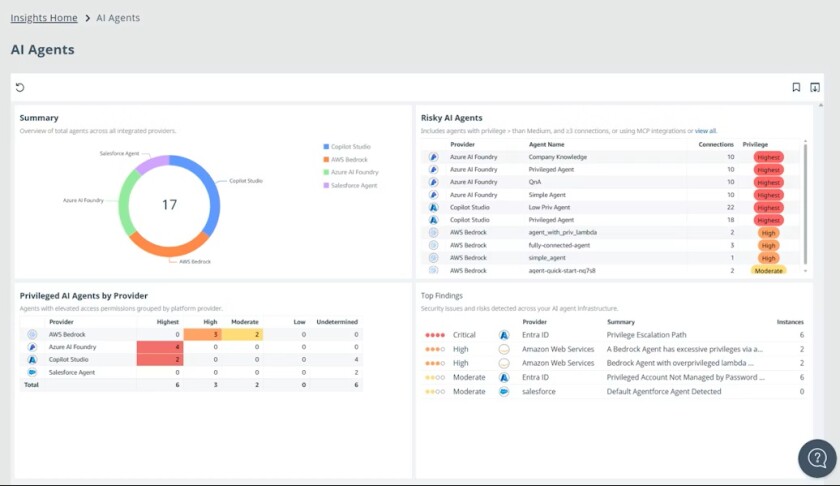Toggle Copilot Studio legend entry
Image resolution: width=840 pixels, height=486 pixels.
pyautogui.click(x=352, y=147)
